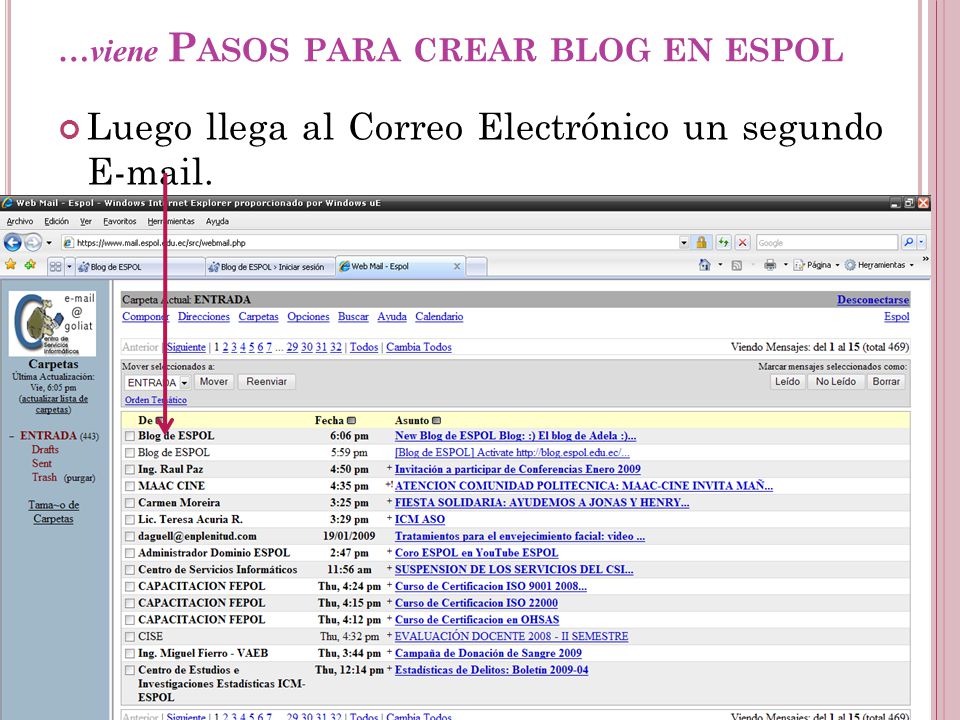Image resolution: width=960 pixels, height=720 pixels.
Task: Click the security padlock icon
Action: [x=701, y=242]
